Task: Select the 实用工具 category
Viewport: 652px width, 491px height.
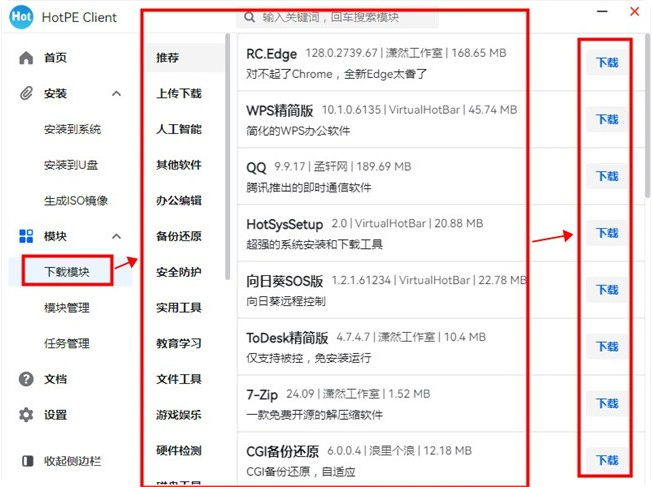Action: point(179,308)
